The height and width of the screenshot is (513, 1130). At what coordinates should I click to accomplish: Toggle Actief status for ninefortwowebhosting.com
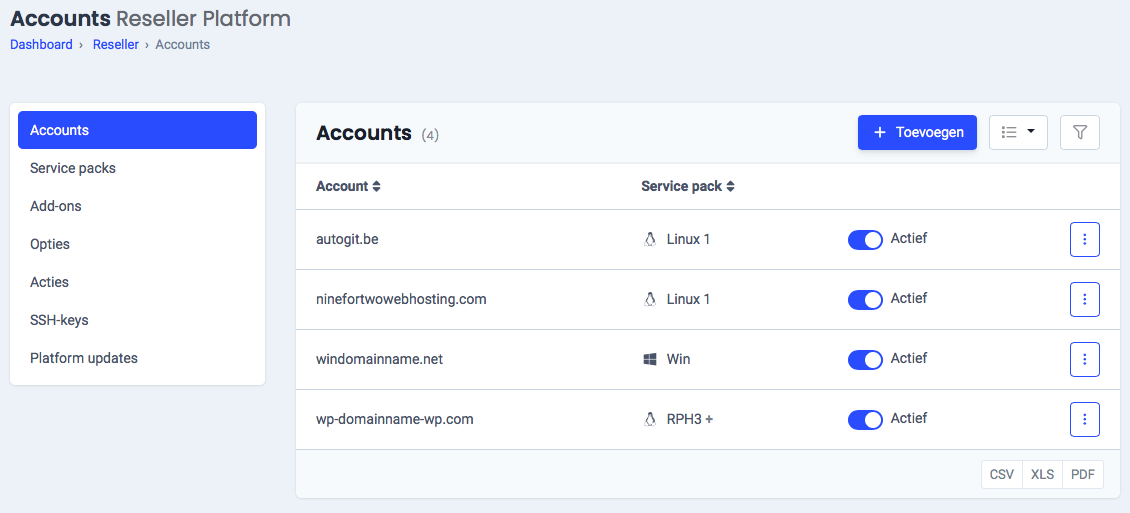[865, 300]
